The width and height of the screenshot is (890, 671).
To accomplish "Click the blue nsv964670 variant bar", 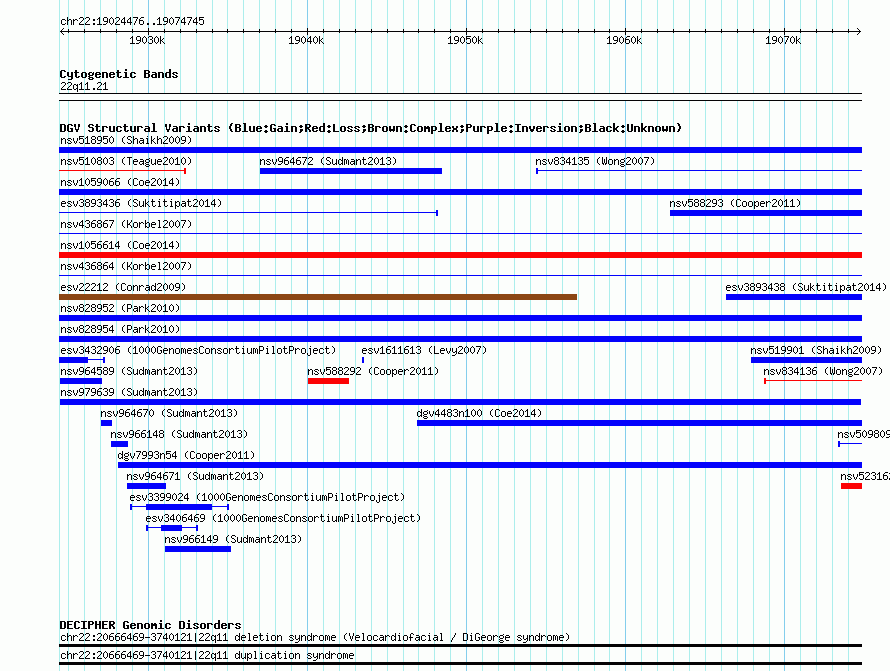I will click(106, 423).
